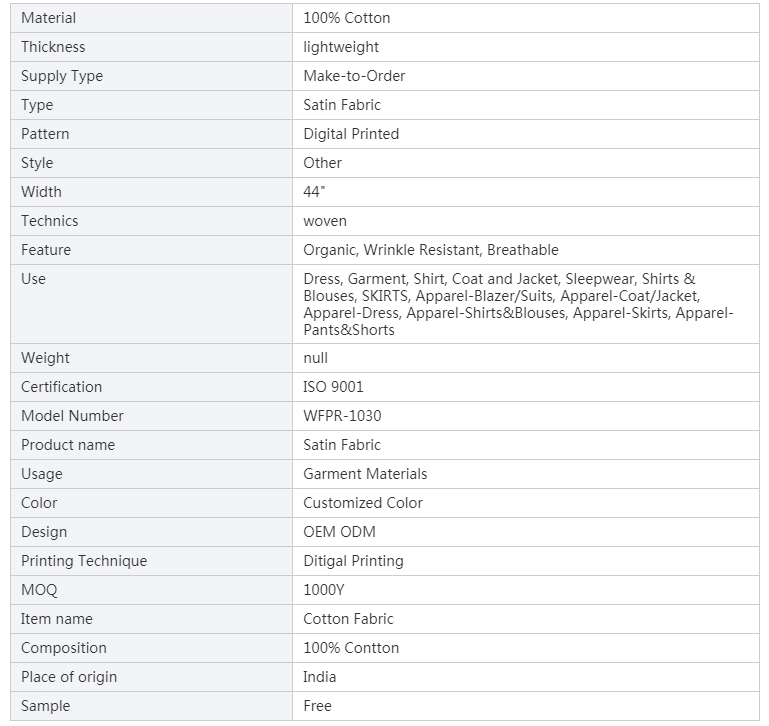Image resolution: width=769 pixels, height=726 pixels.
Task: Click Organic, Wrinkle Resistant, Breathable feature text
Action: click(x=431, y=250)
